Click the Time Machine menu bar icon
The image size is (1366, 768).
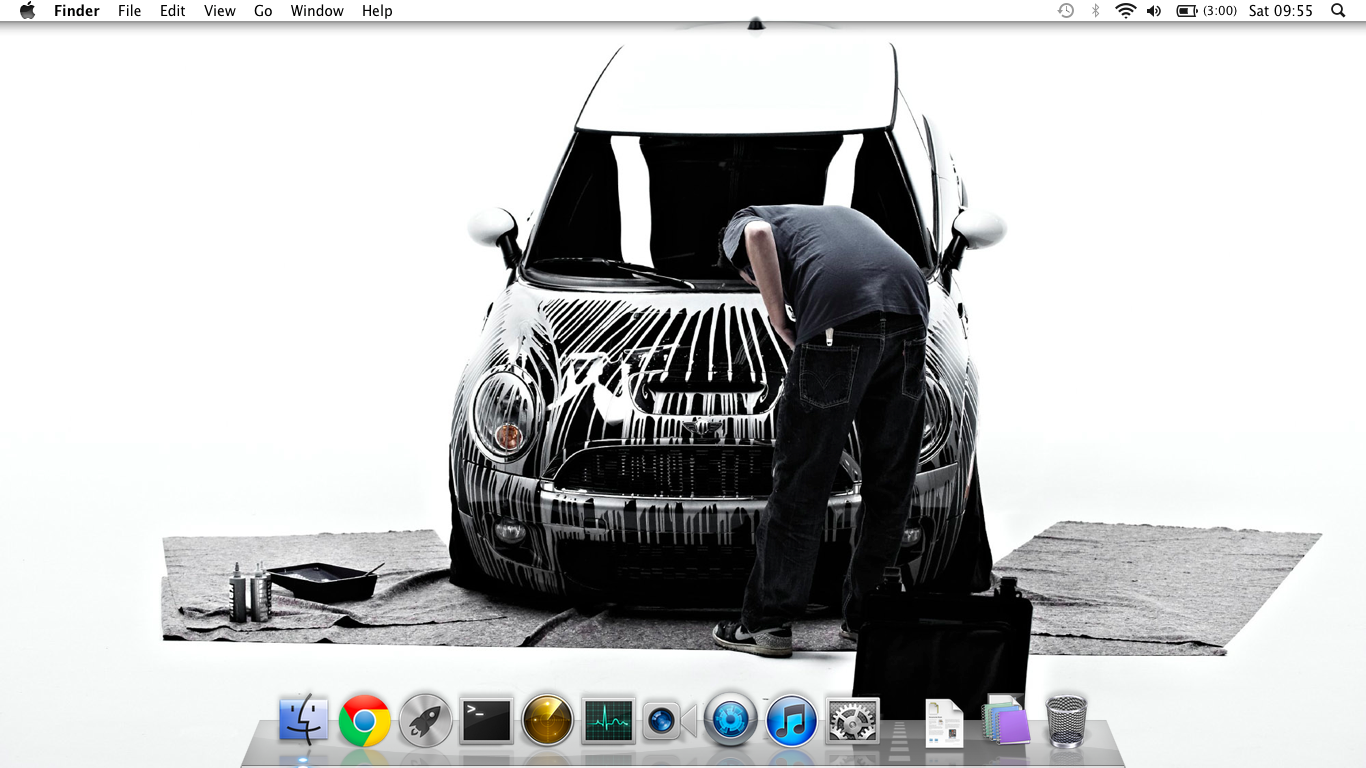pos(1066,11)
